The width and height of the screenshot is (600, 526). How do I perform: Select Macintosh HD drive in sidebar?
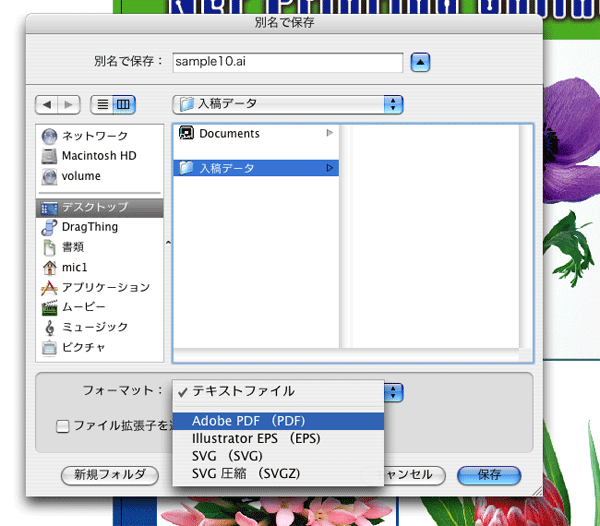tap(98, 156)
